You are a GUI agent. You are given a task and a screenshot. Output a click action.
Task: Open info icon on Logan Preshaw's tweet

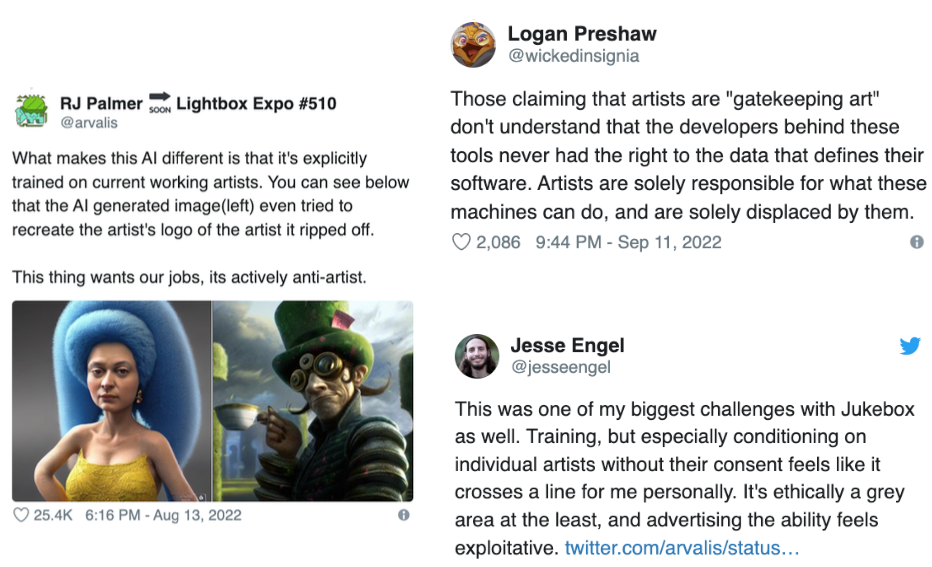click(x=916, y=242)
